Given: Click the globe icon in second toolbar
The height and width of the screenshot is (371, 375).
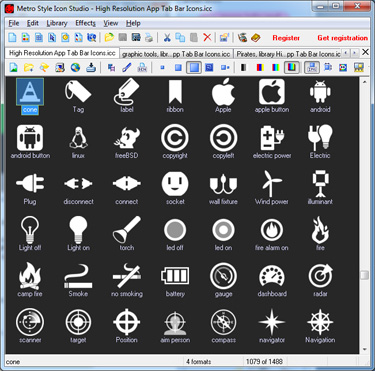Looking at the screenshot, I should 76,68.
